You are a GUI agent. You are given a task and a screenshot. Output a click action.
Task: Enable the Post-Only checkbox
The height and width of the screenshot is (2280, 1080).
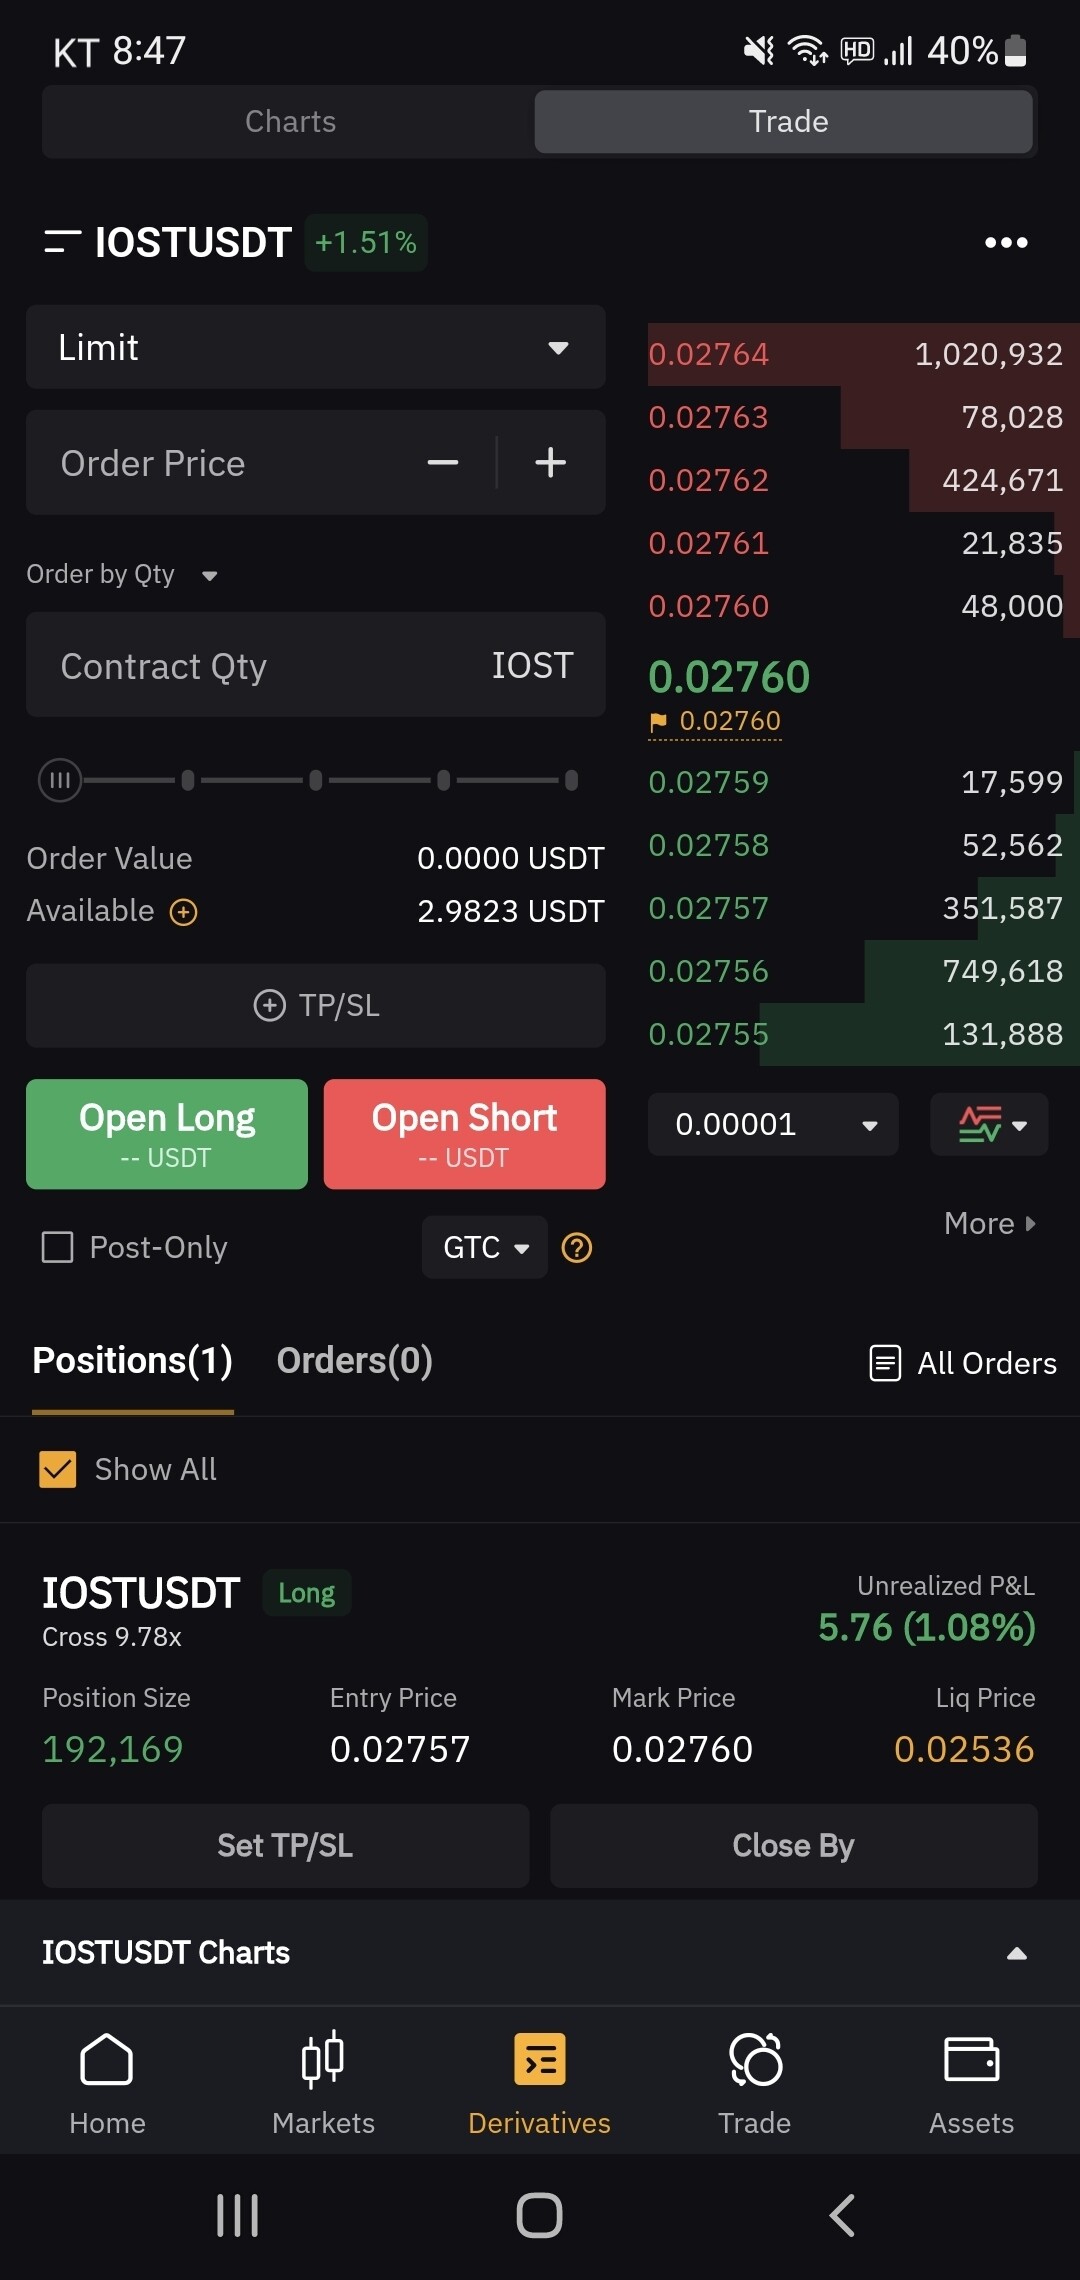pyautogui.click(x=58, y=1248)
